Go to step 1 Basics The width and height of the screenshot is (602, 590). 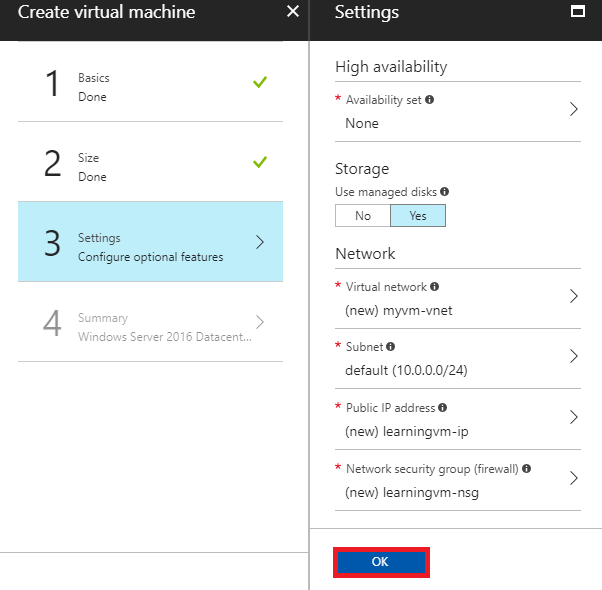coord(150,87)
